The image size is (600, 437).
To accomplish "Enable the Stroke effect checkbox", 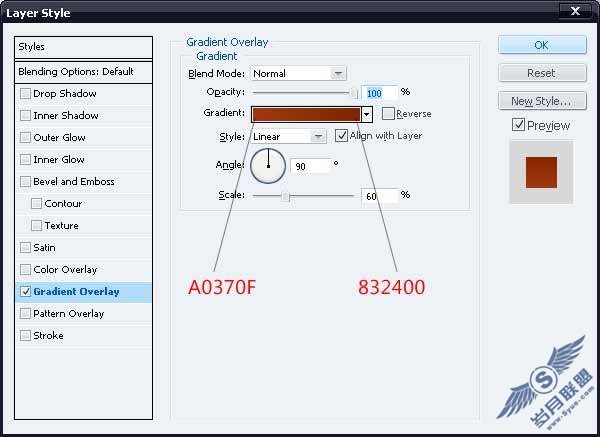I will click(25, 336).
